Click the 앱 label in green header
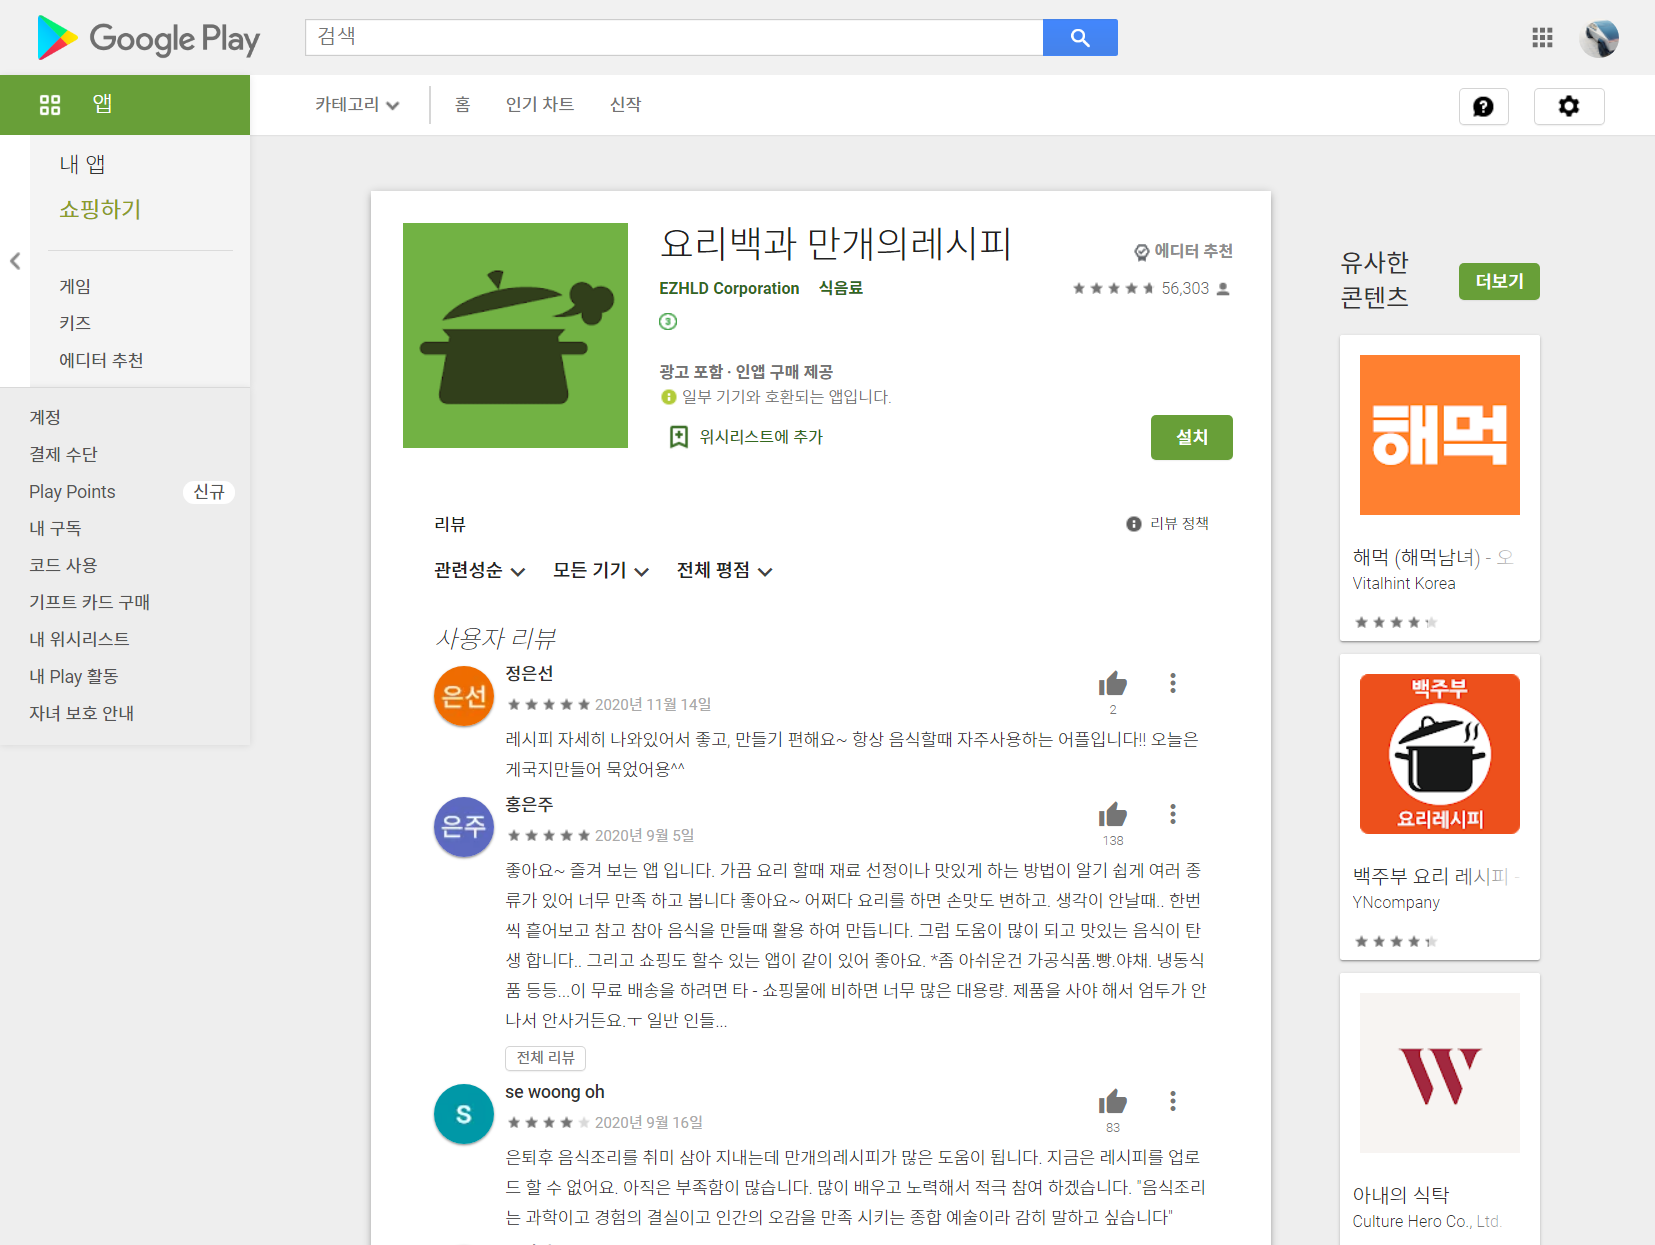 click(102, 104)
